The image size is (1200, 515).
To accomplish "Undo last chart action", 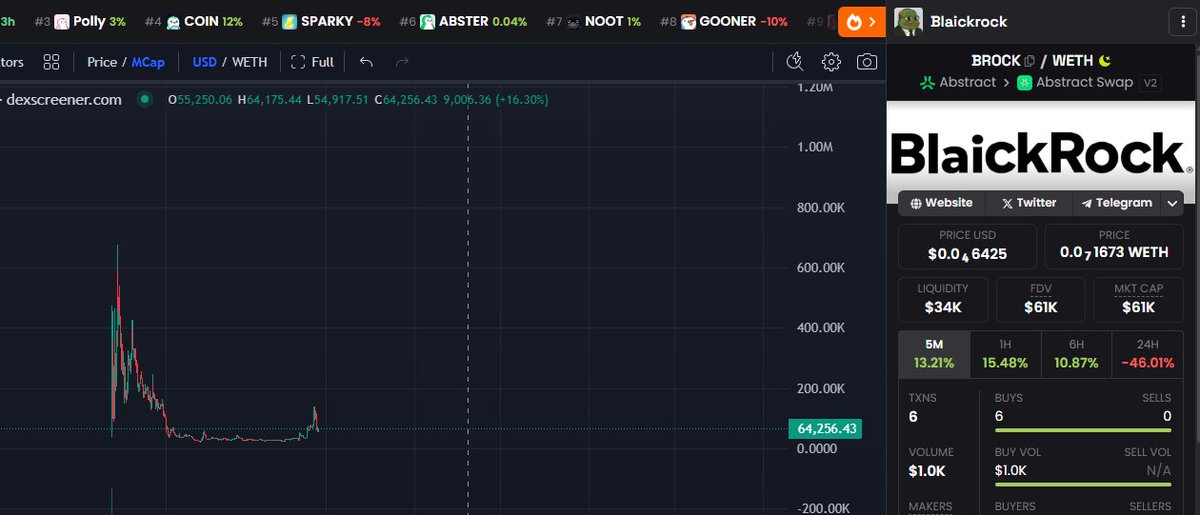I will coord(366,62).
